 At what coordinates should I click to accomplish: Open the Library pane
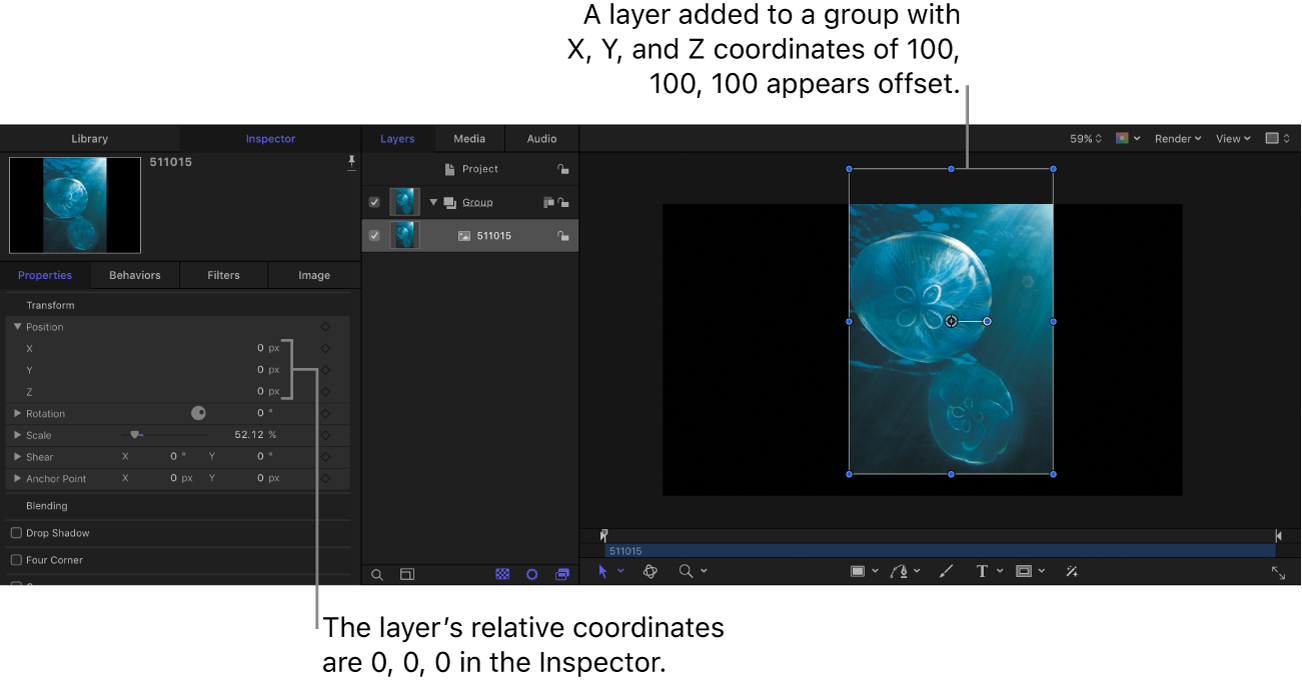90,139
